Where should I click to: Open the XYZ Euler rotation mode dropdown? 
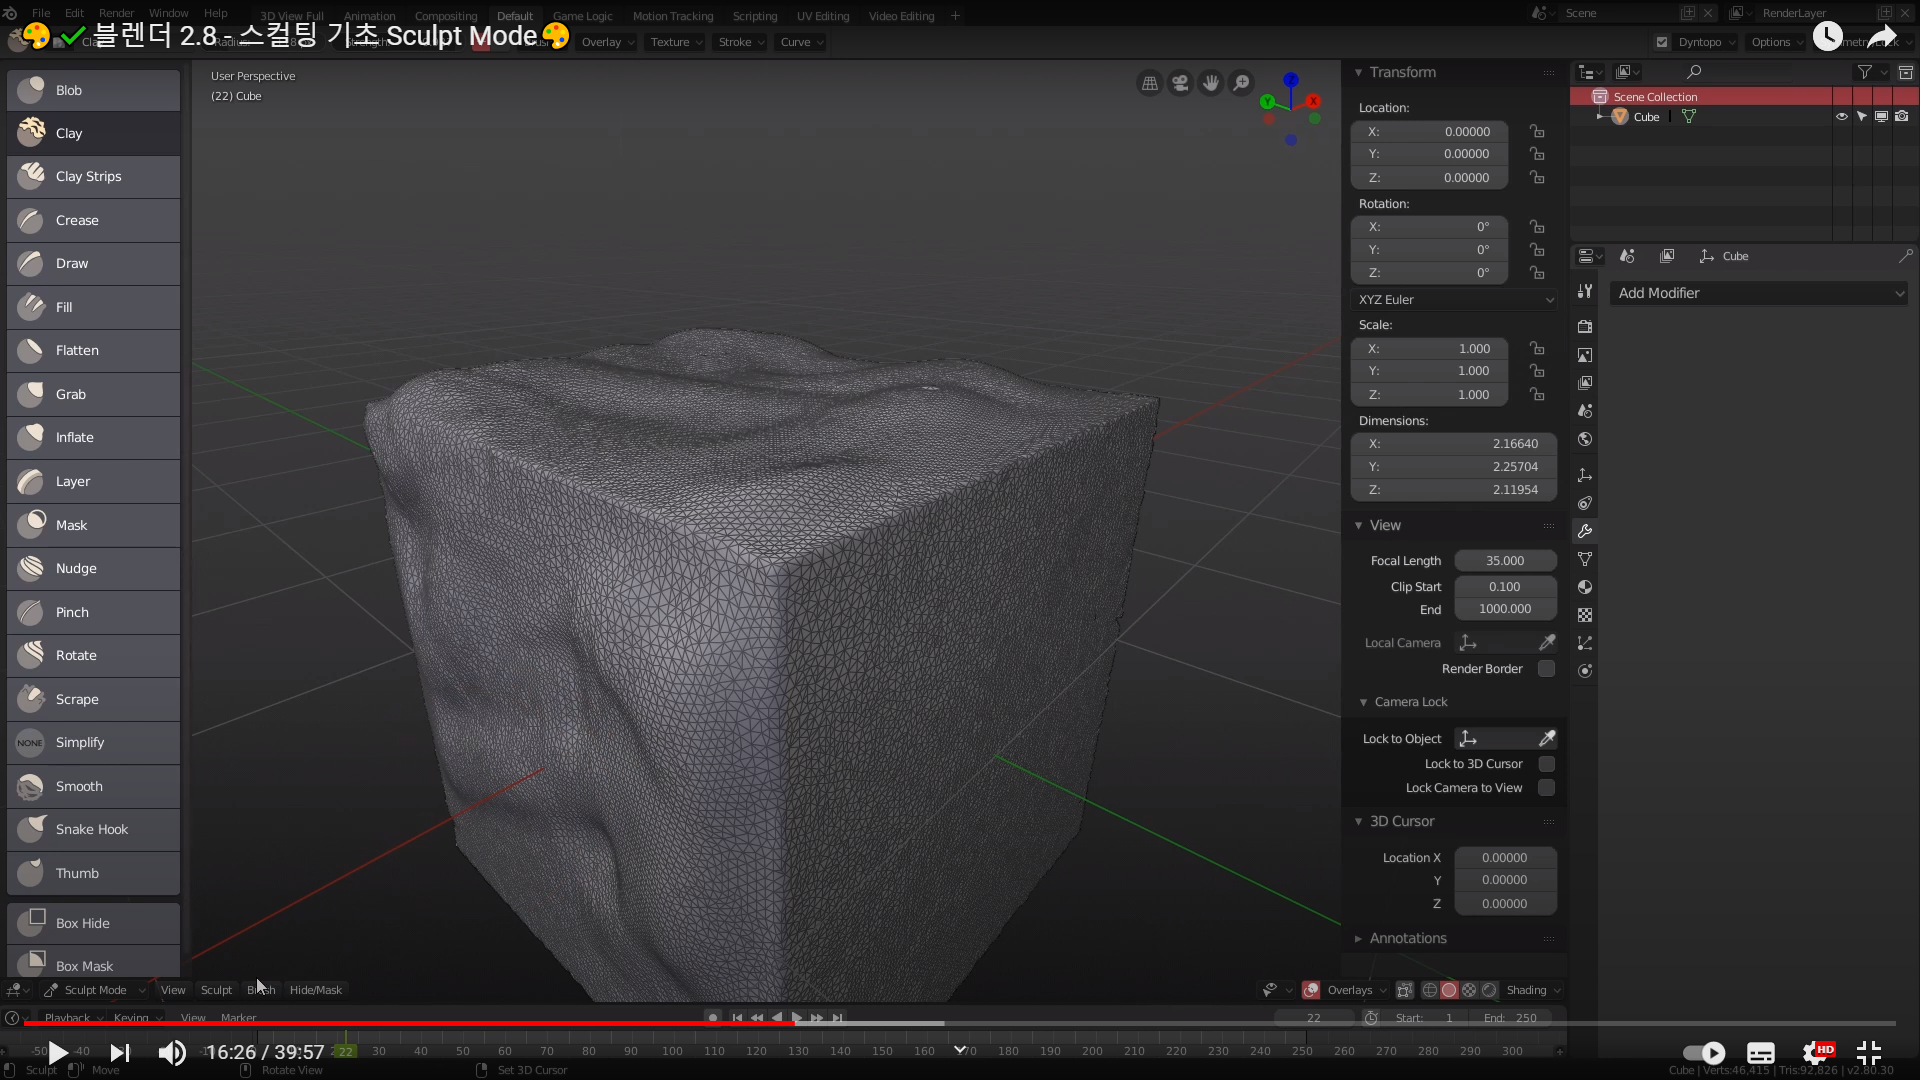(1454, 300)
